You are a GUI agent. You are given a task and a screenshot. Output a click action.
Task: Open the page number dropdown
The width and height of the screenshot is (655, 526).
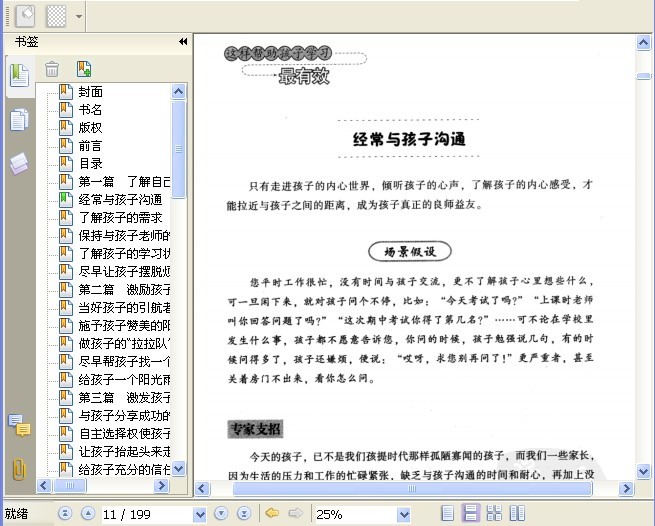pyautogui.click(x=200, y=514)
